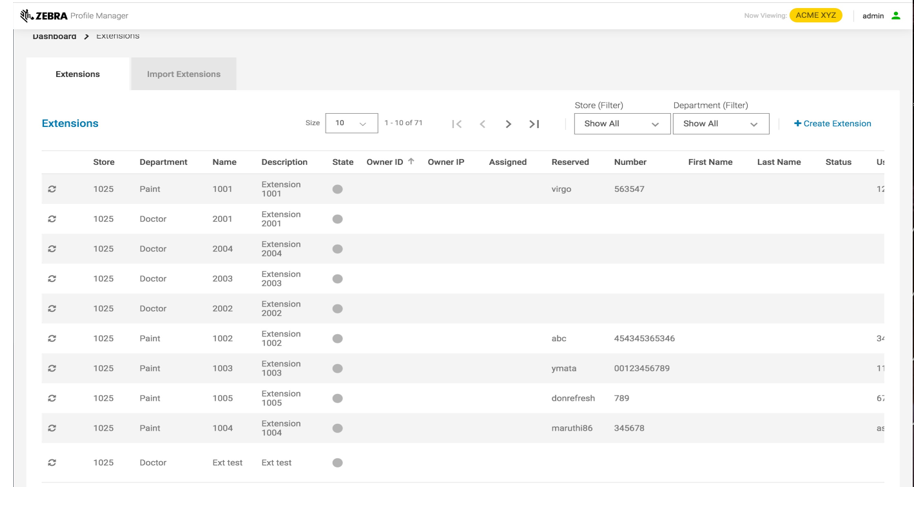Click the refresh icon for Ext test row
The image size is (917, 507).
point(52,462)
